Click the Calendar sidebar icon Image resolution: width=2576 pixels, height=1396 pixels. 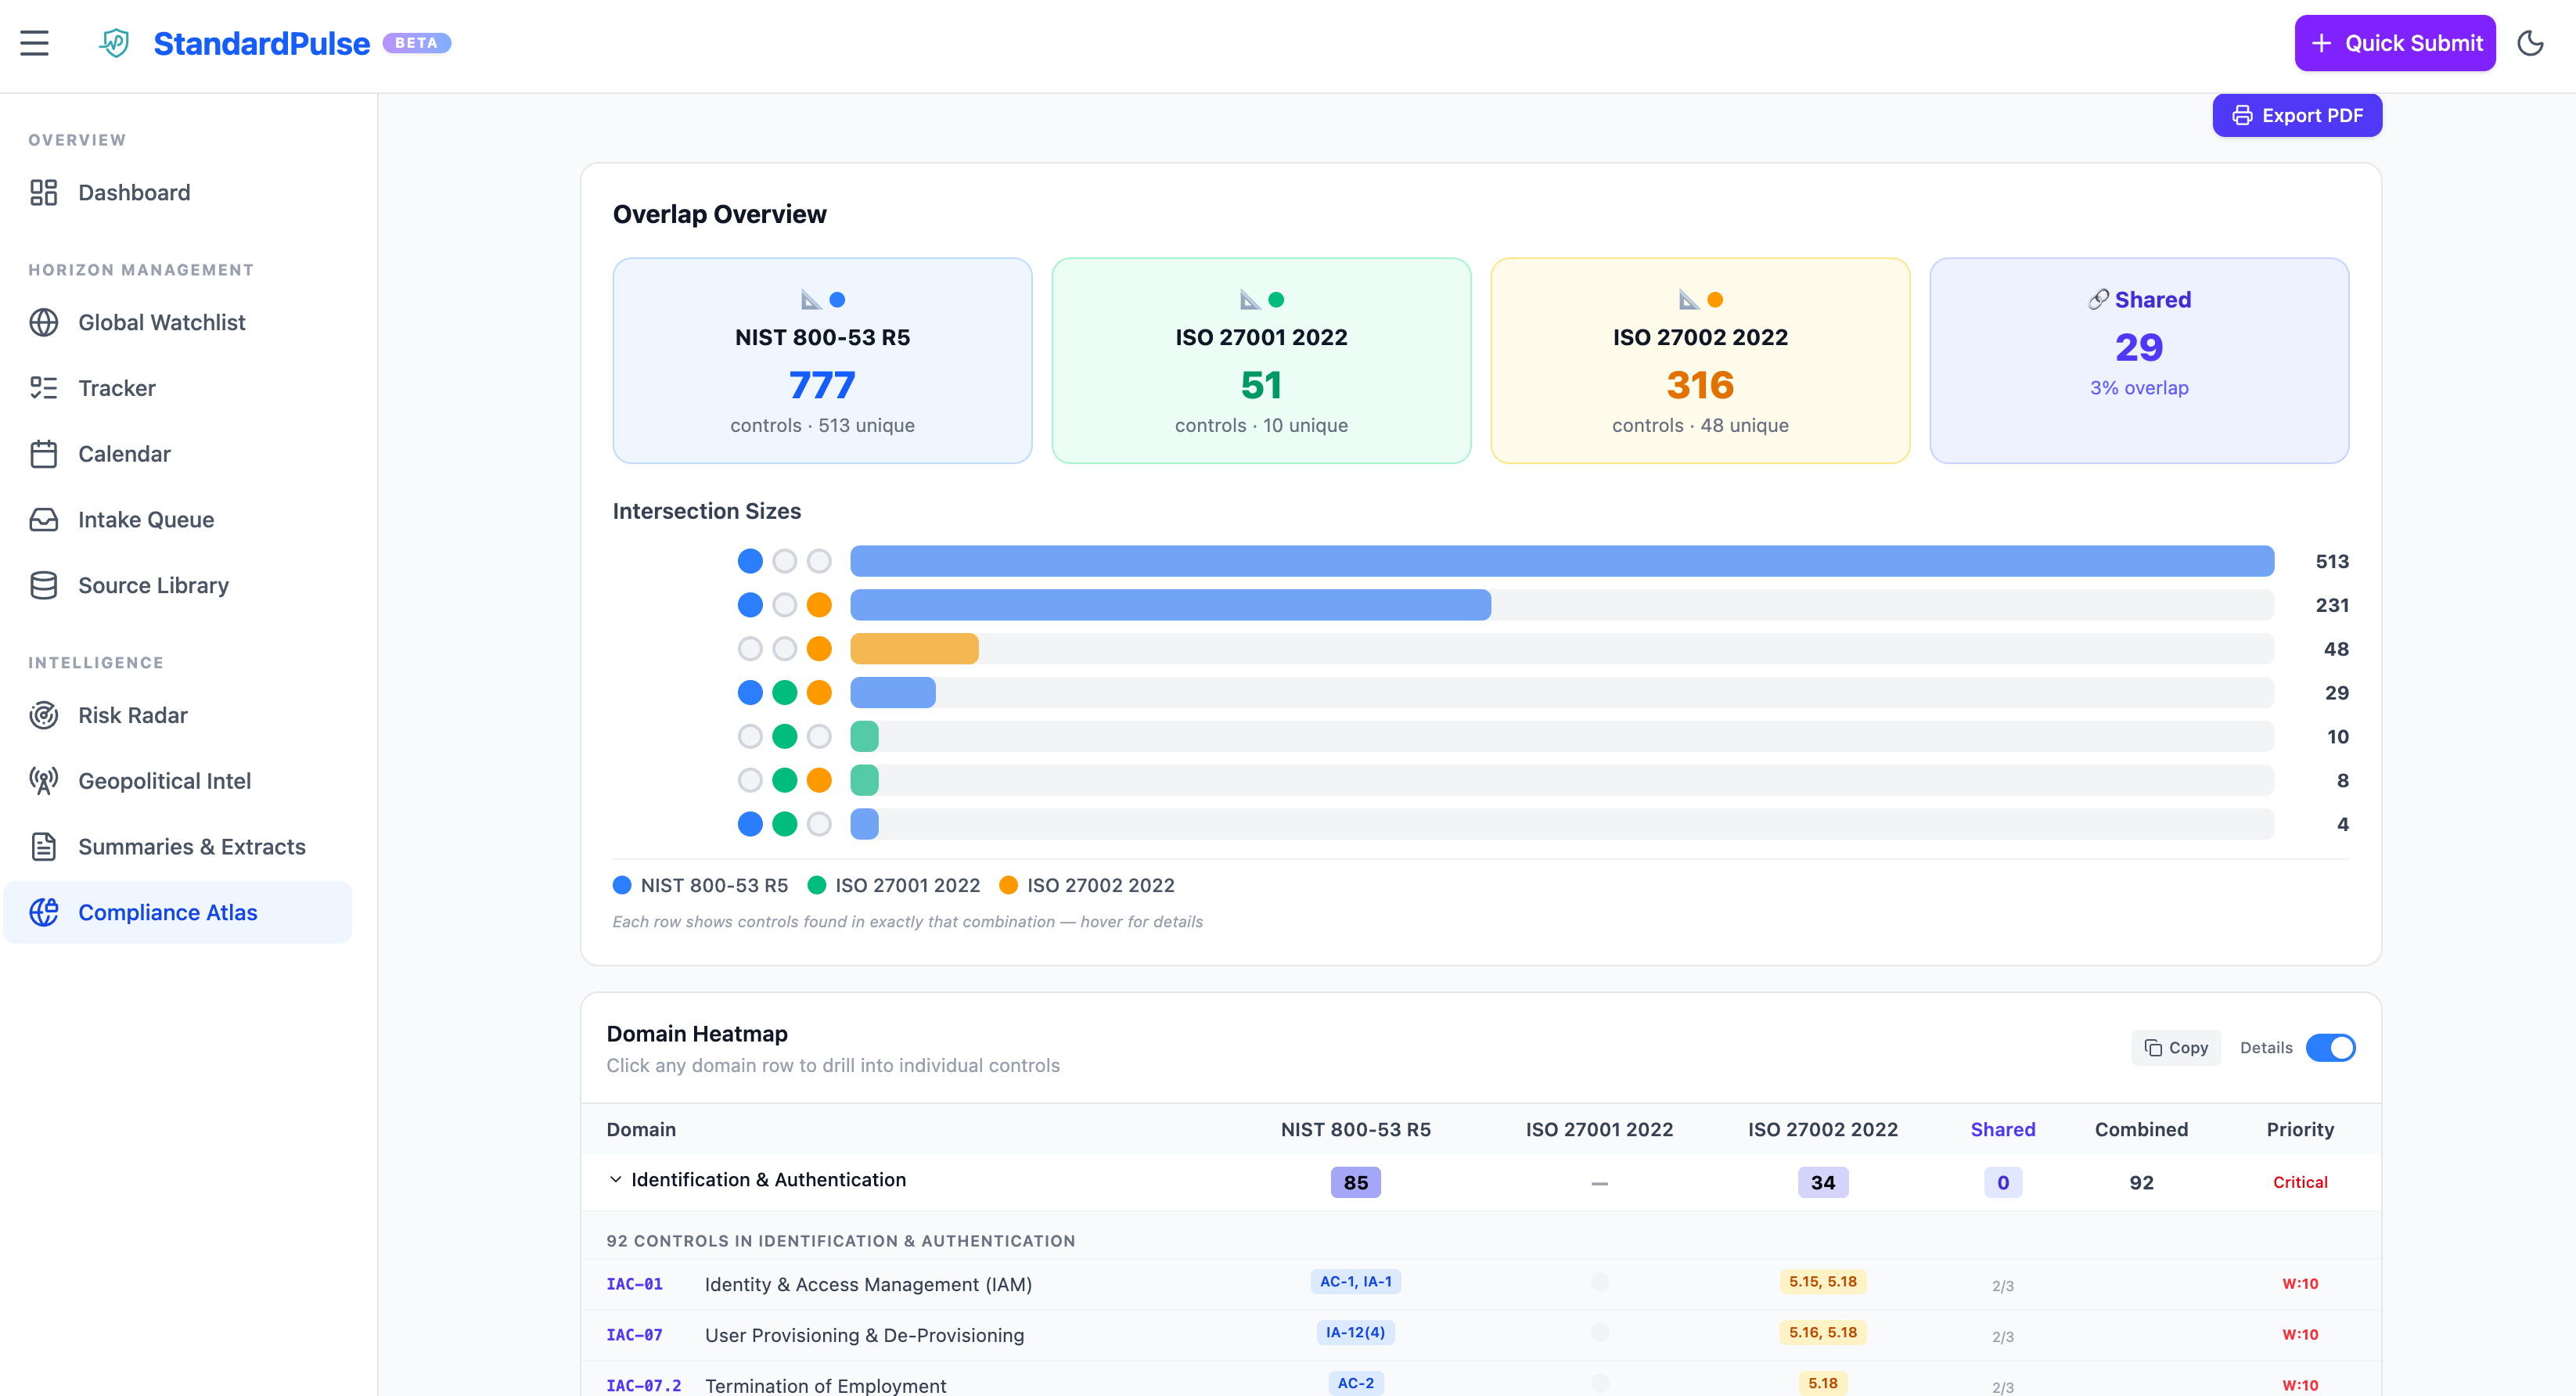[x=44, y=454]
